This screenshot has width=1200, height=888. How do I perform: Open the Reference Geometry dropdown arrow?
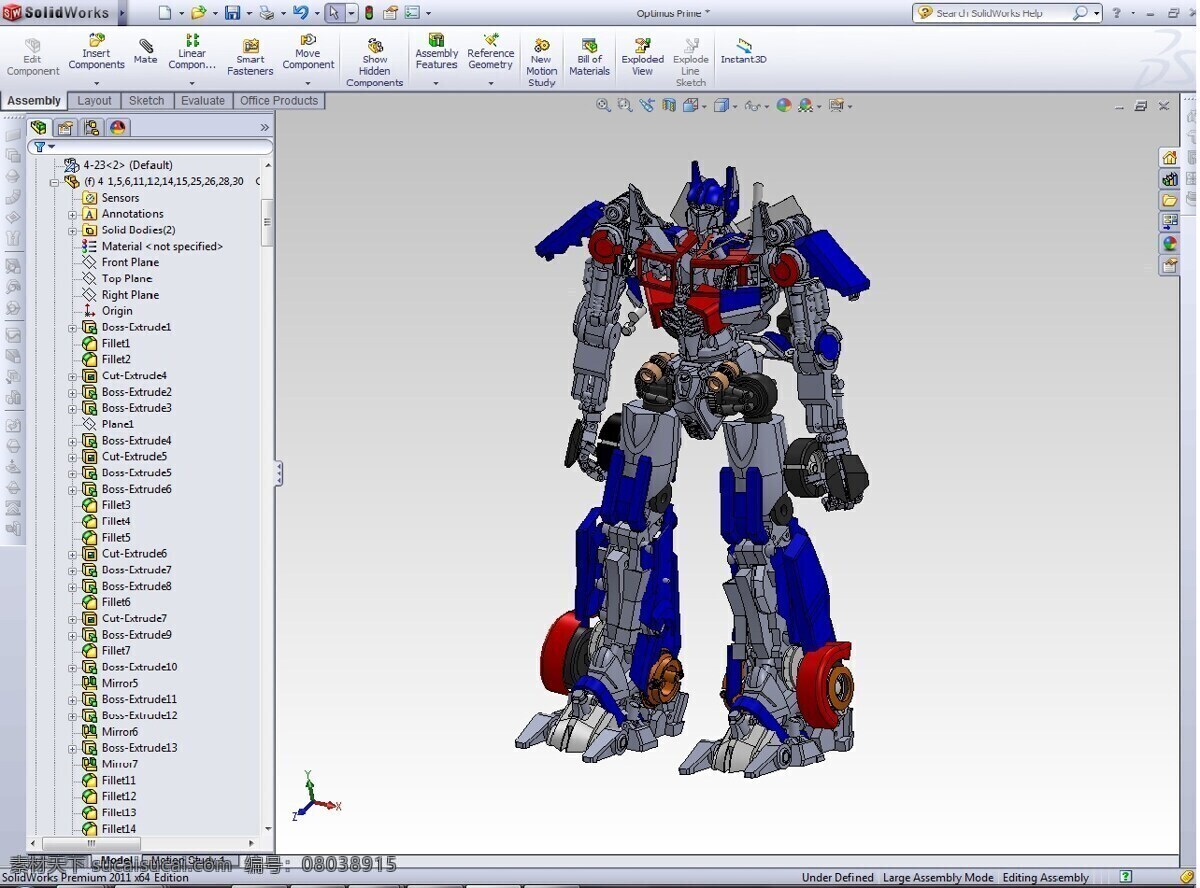[490, 83]
